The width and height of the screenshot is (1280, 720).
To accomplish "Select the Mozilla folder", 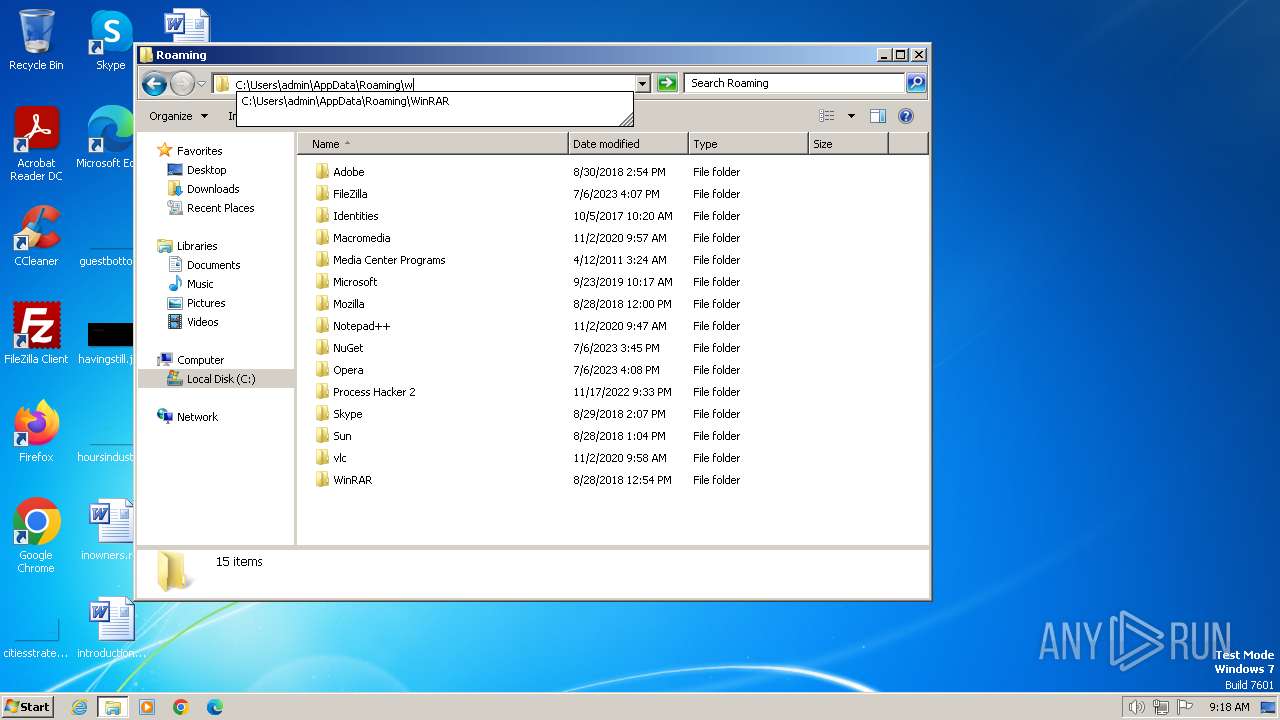I will (348, 304).
